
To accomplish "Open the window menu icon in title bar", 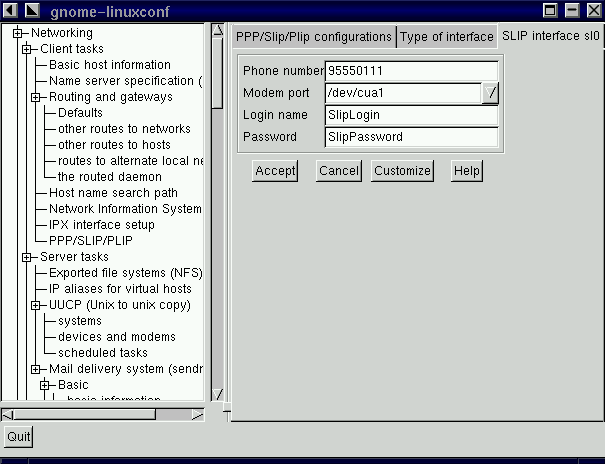I will coord(10,9).
